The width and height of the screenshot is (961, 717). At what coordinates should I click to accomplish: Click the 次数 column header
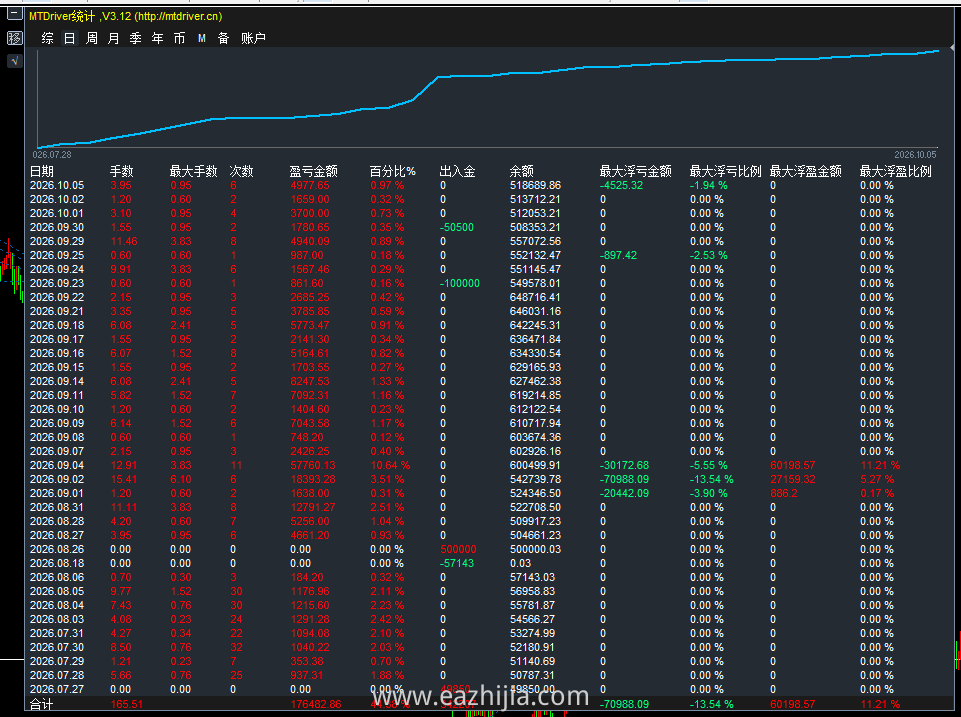241,172
